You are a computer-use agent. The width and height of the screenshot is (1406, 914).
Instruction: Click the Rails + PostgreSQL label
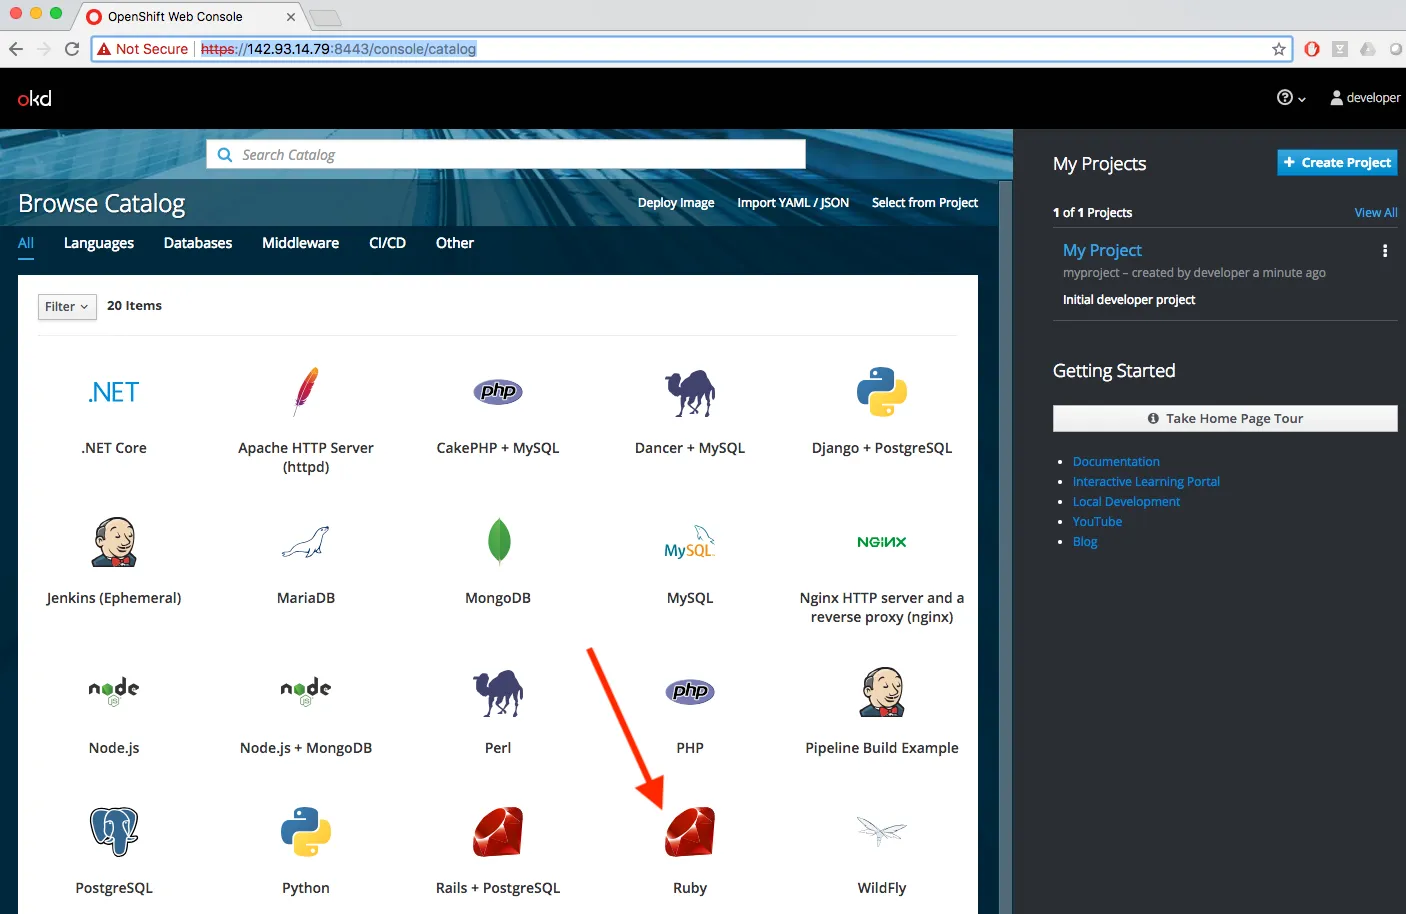pyautogui.click(x=498, y=888)
